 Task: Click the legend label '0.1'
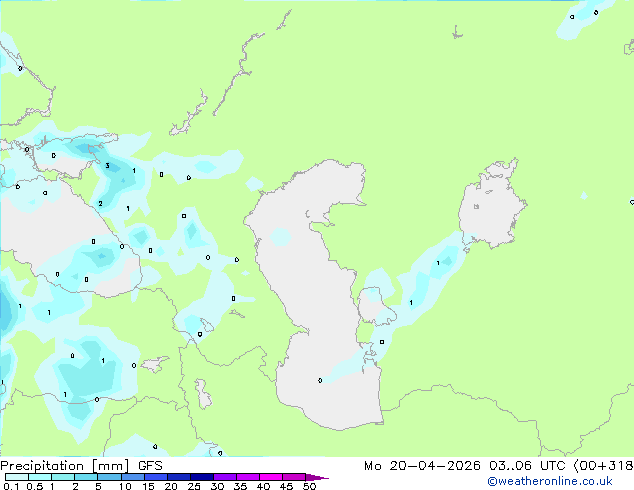pos(11,486)
